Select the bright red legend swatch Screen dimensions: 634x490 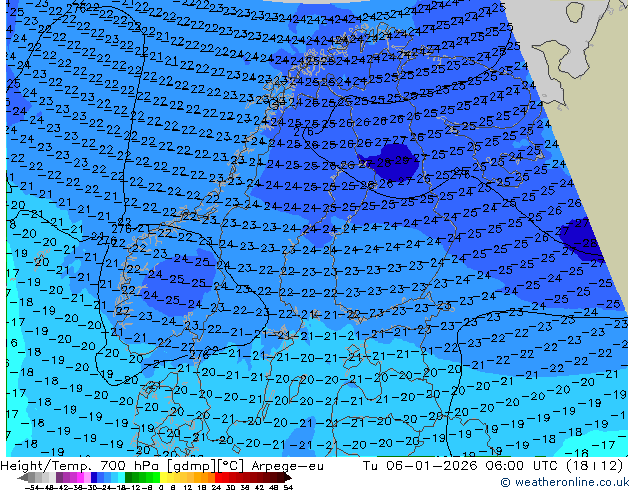pos(218,477)
